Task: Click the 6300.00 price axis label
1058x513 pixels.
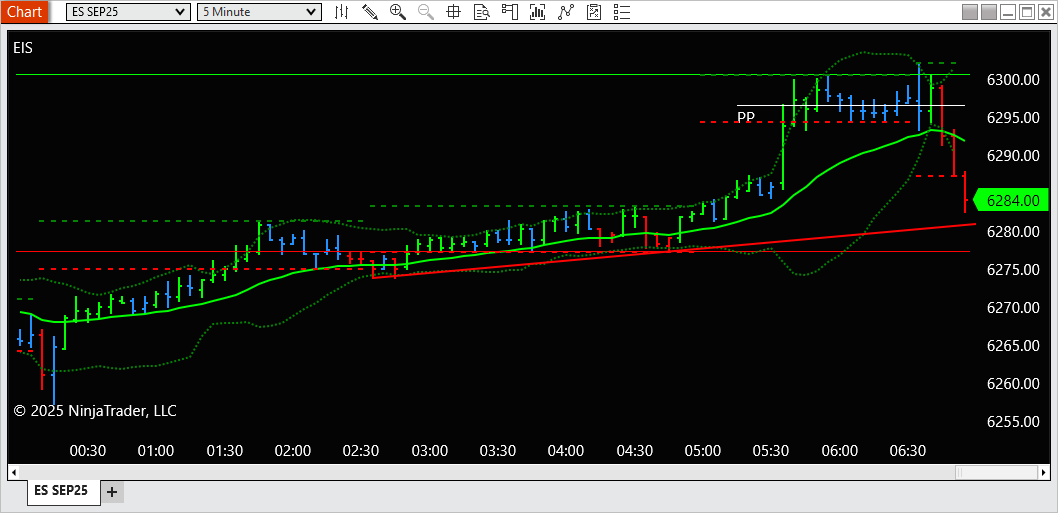Action: (x=1013, y=80)
